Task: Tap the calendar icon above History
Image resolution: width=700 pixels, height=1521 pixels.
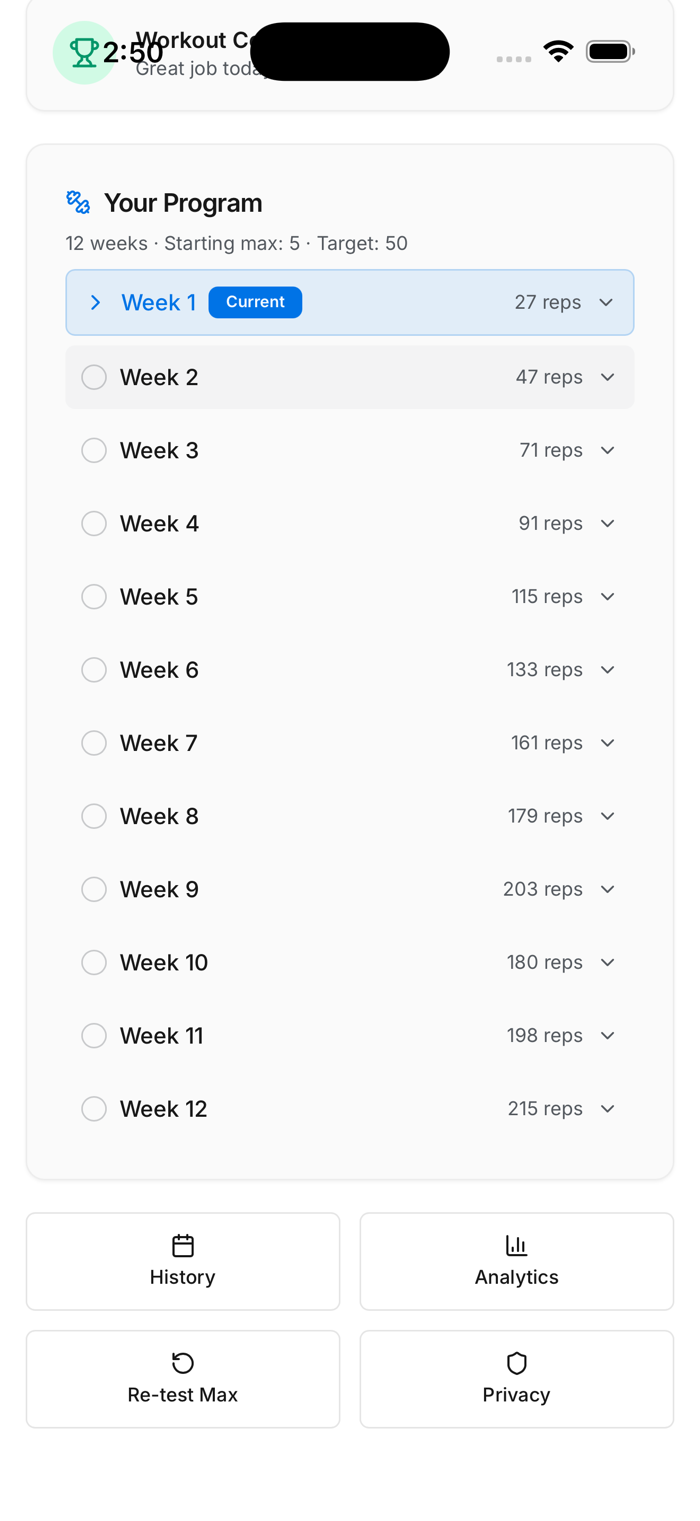Action: coord(183,1245)
